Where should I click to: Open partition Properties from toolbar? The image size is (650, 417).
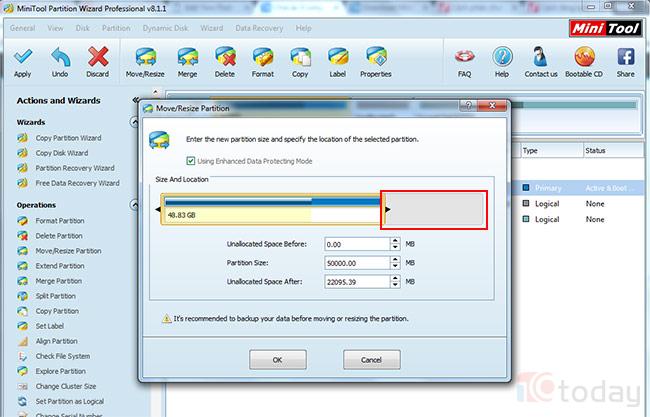[x=376, y=57]
